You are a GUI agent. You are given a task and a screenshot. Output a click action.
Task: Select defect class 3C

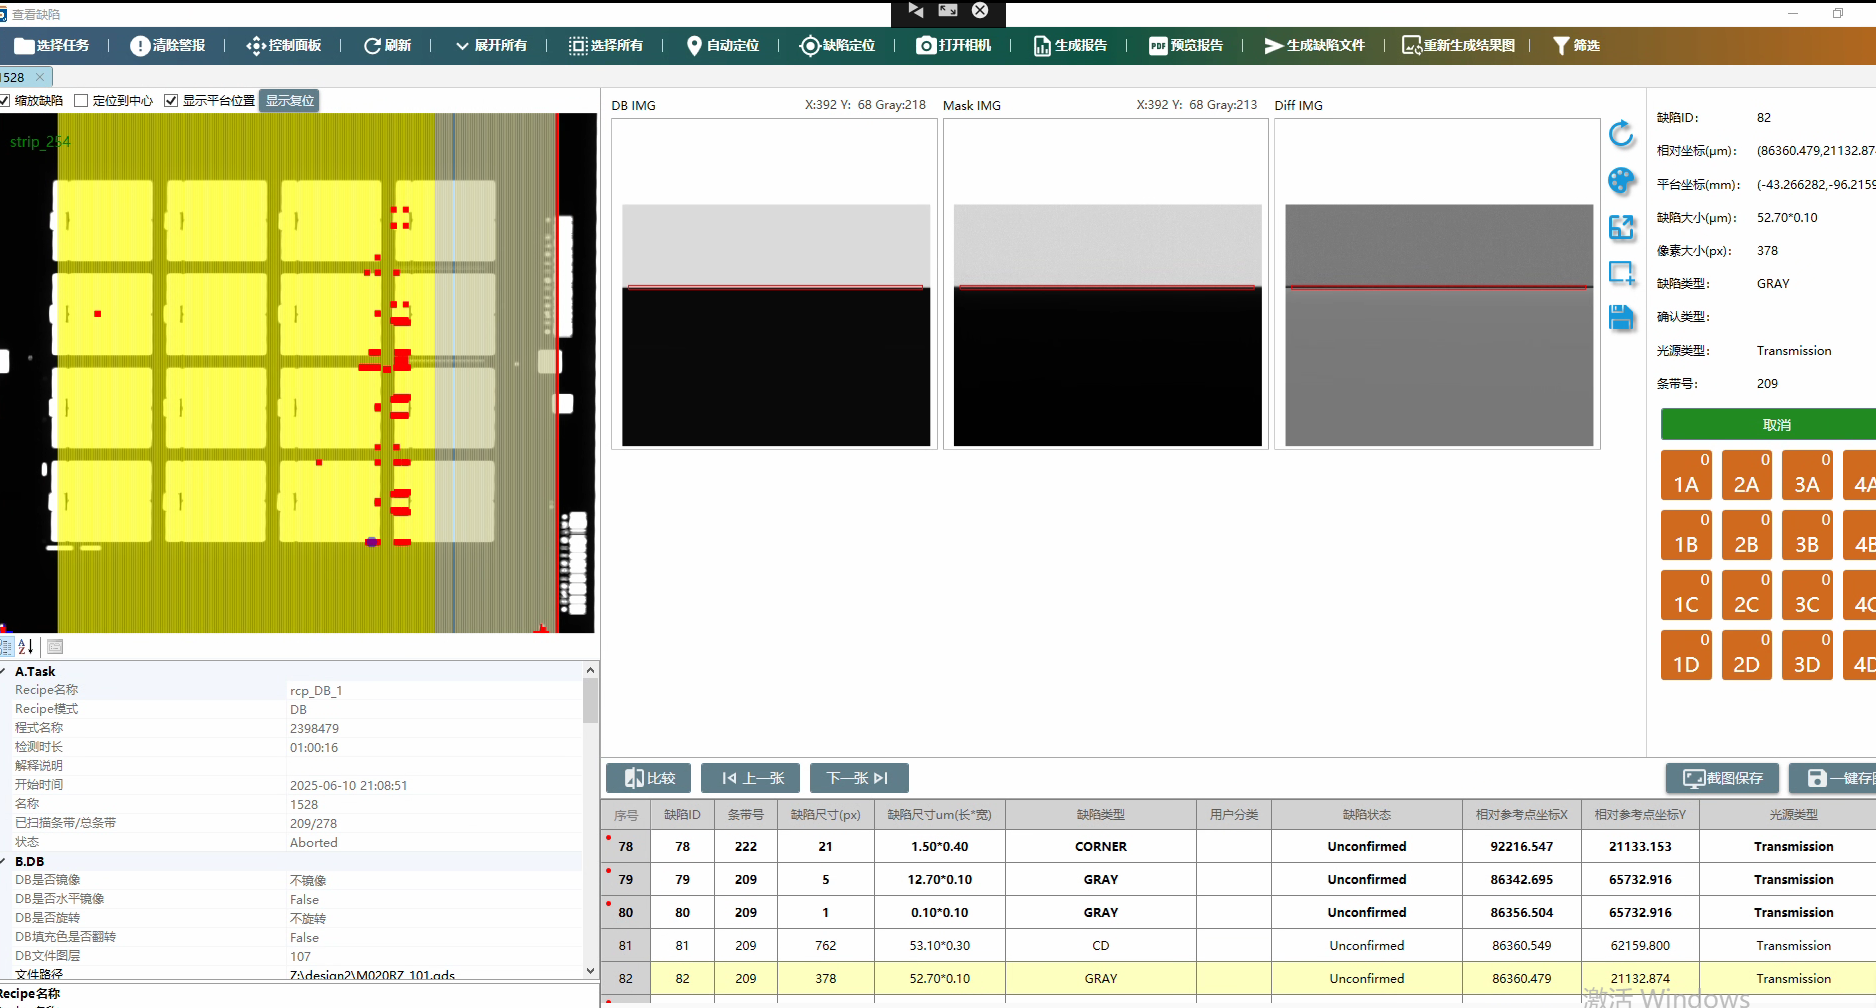click(x=1807, y=595)
